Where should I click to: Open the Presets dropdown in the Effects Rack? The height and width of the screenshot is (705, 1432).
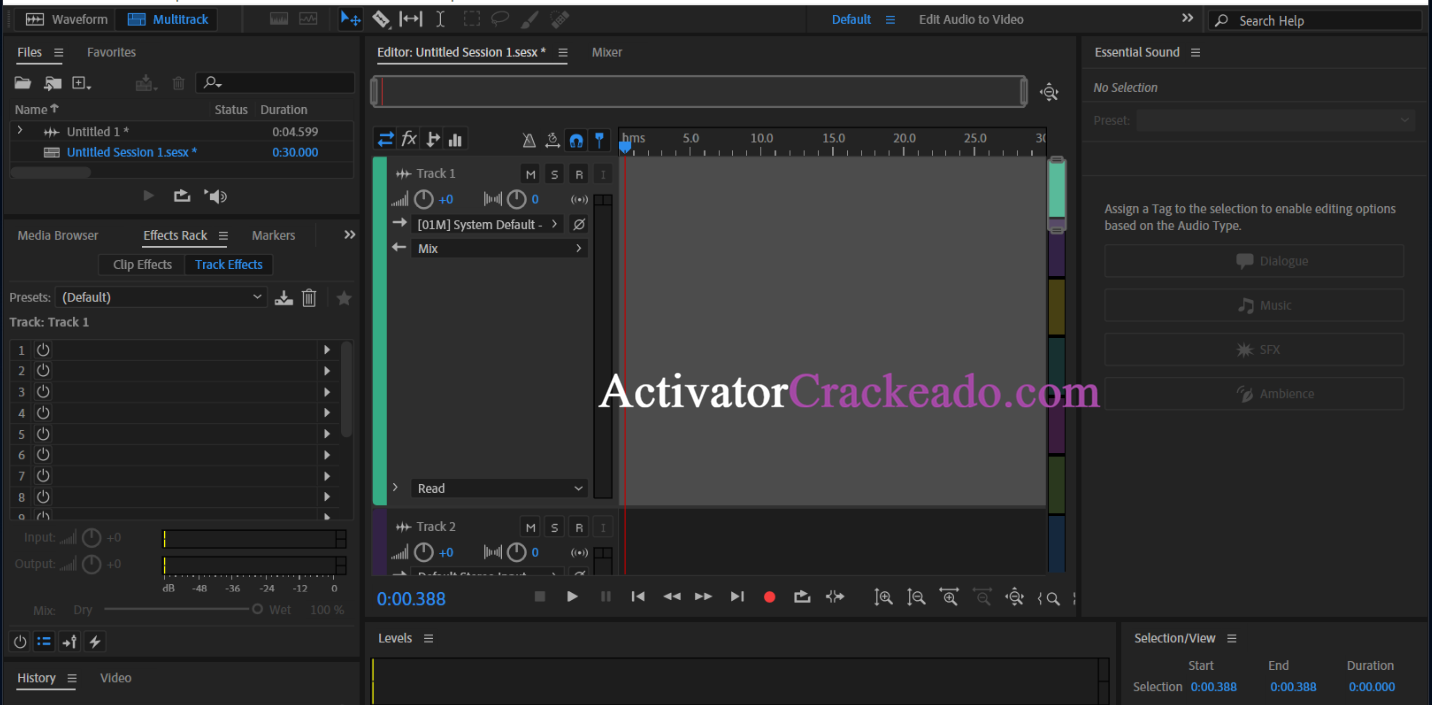click(161, 297)
